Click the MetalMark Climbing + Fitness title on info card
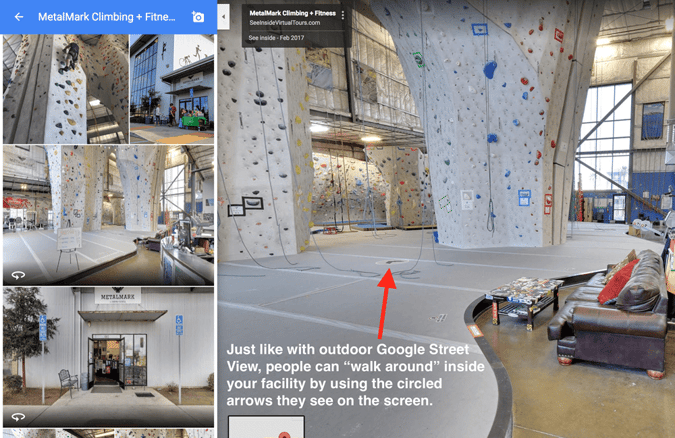 [293, 13]
